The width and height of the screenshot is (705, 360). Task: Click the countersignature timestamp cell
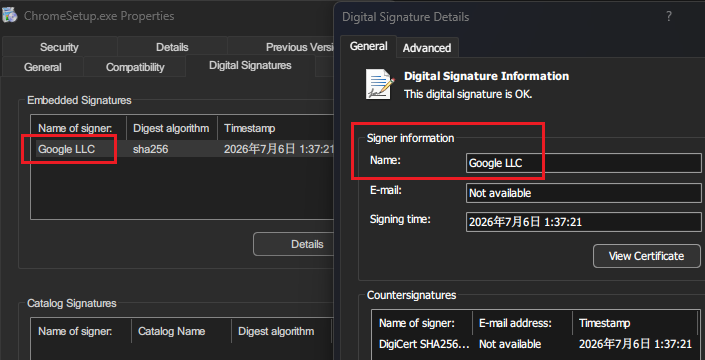point(635,344)
